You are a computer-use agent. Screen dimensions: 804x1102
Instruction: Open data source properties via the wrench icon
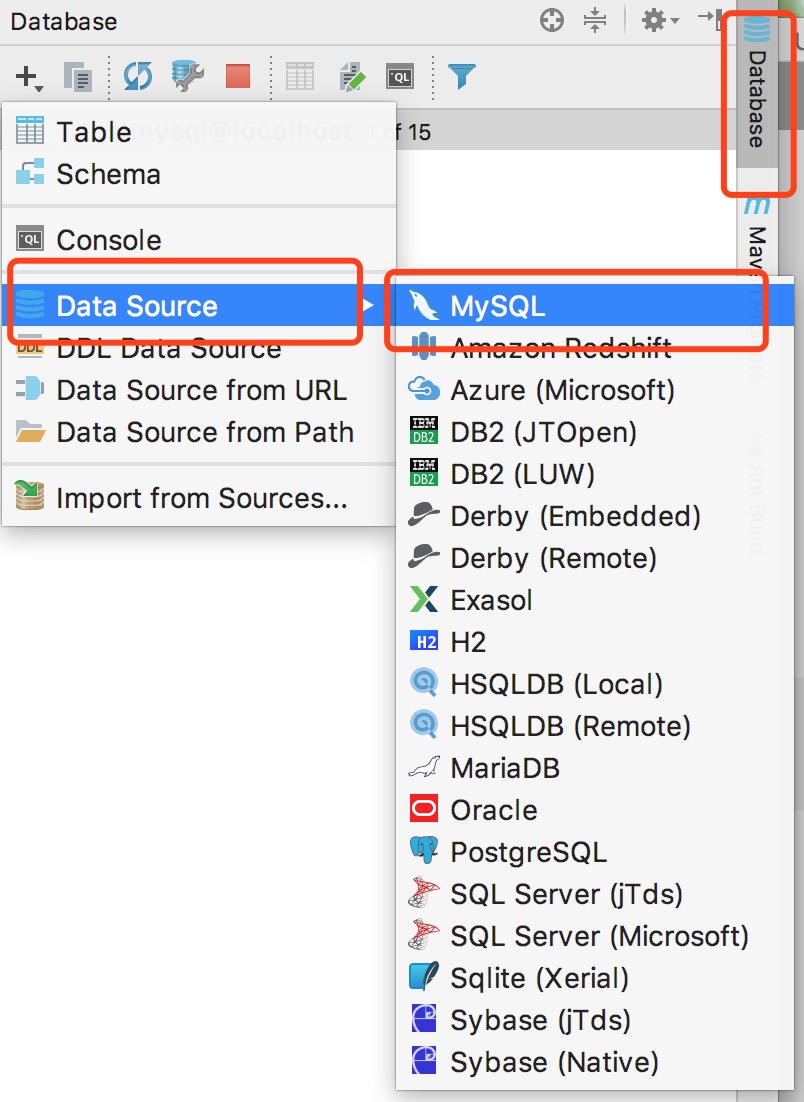[x=188, y=76]
